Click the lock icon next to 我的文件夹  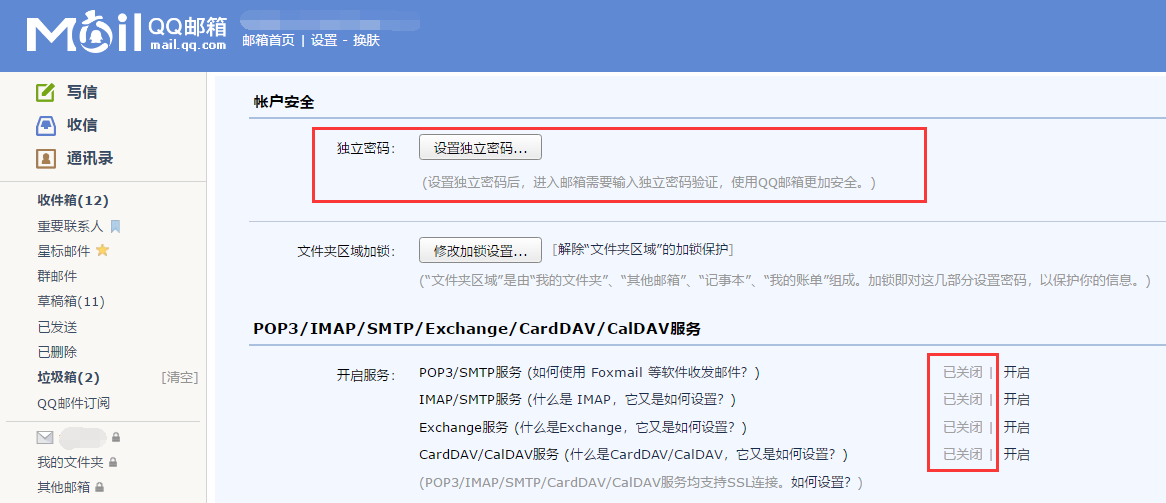113,462
